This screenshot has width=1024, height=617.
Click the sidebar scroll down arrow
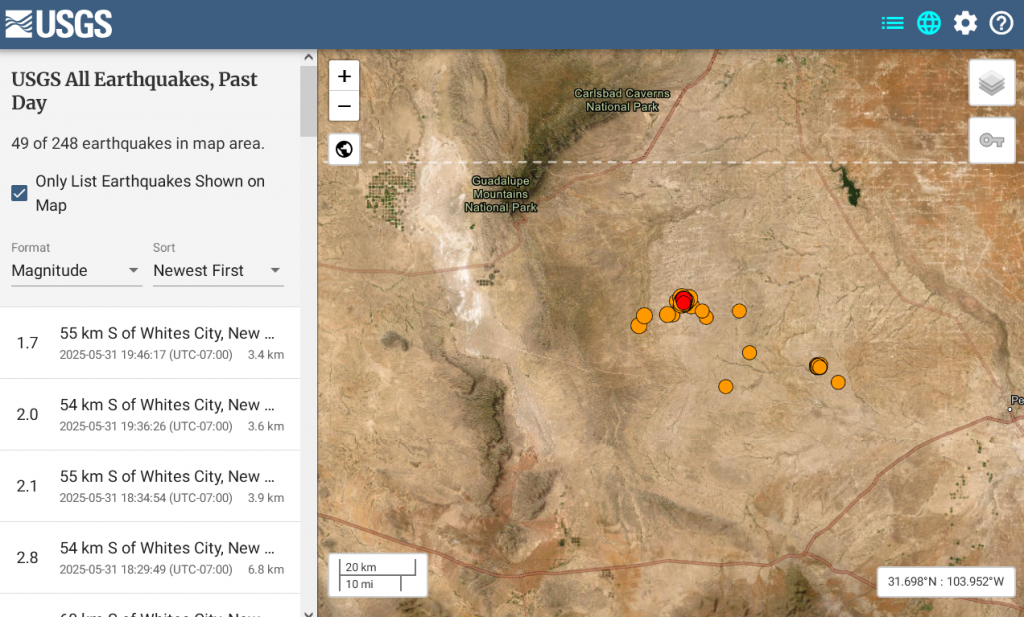tap(309, 612)
